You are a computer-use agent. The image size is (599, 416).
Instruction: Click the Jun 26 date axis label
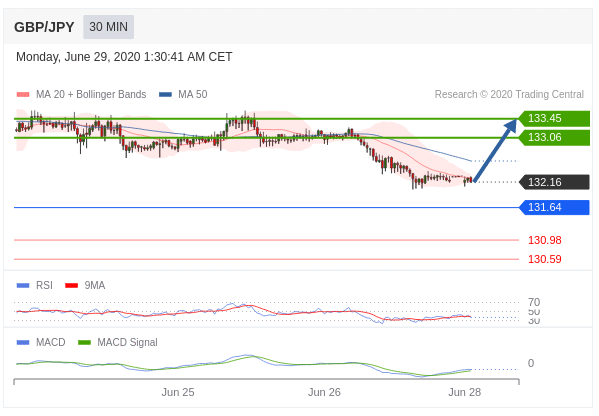tap(324, 392)
